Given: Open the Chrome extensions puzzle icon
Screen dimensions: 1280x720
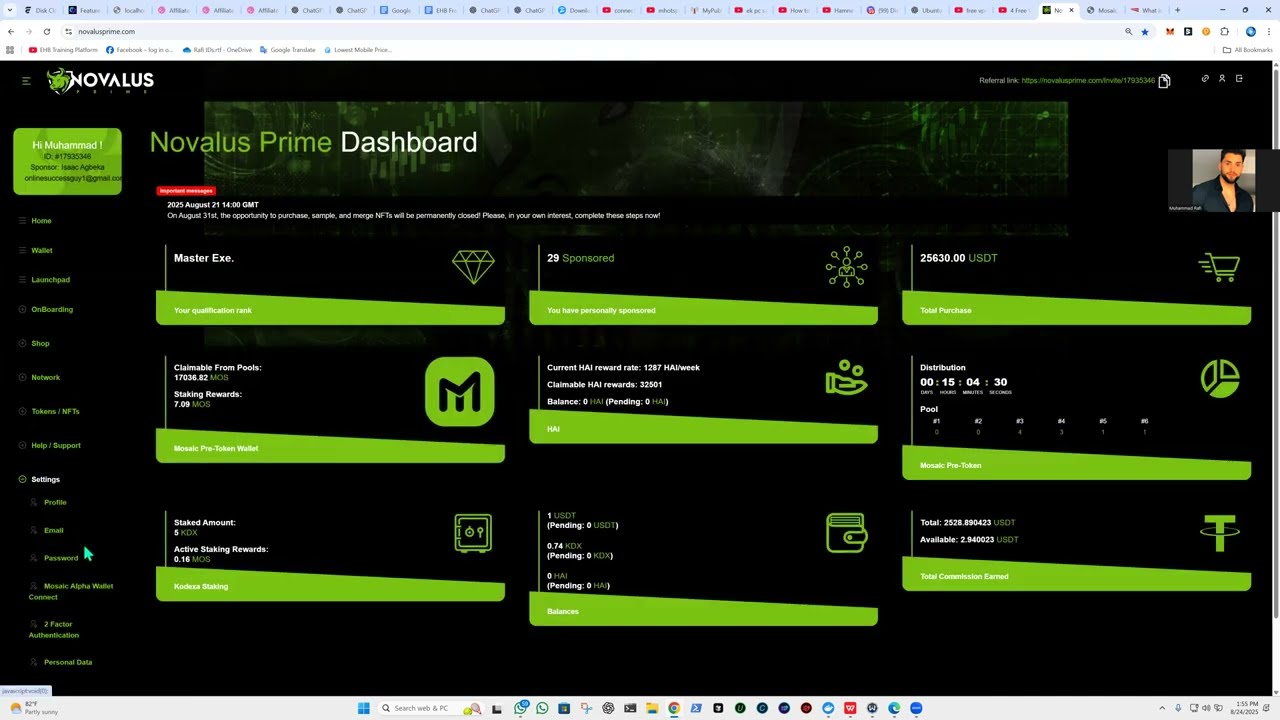Looking at the screenshot, I should click(1224, 31).
